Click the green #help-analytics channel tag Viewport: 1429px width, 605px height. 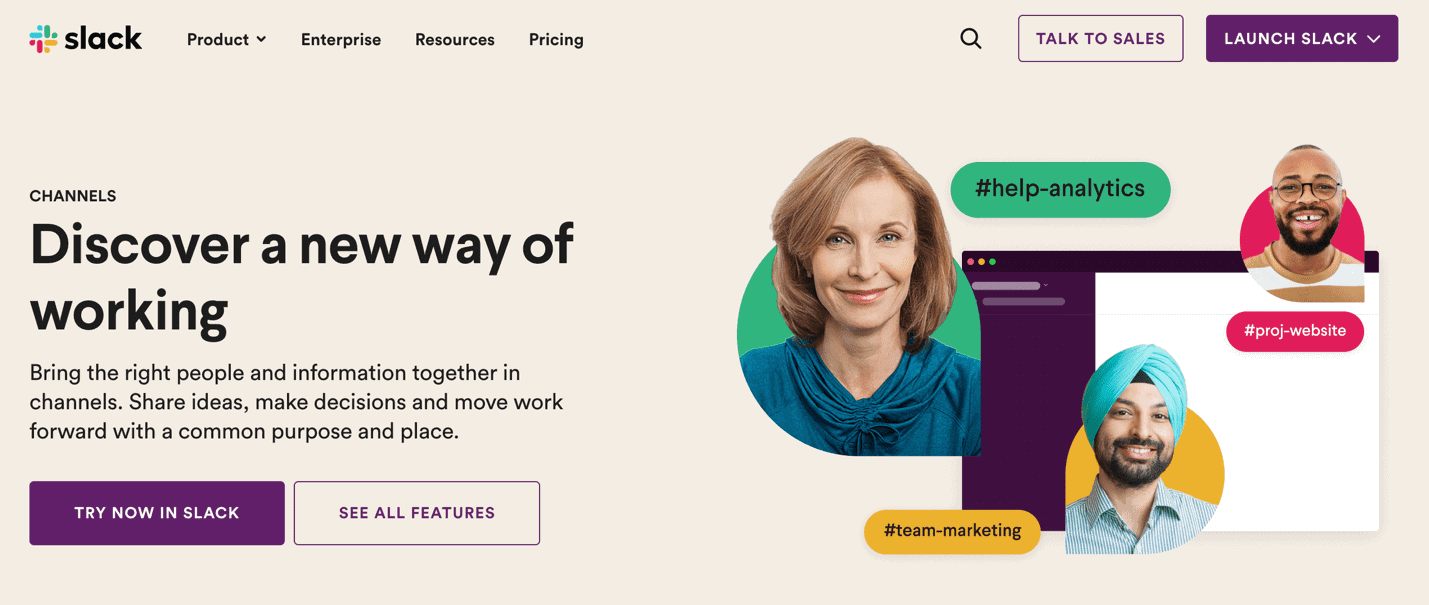click(x=1060, y=189)
